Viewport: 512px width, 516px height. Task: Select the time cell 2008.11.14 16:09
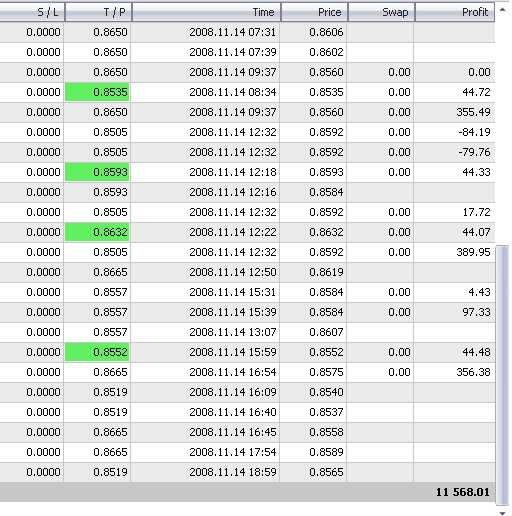pyautogui.click(x=233, y=392)
